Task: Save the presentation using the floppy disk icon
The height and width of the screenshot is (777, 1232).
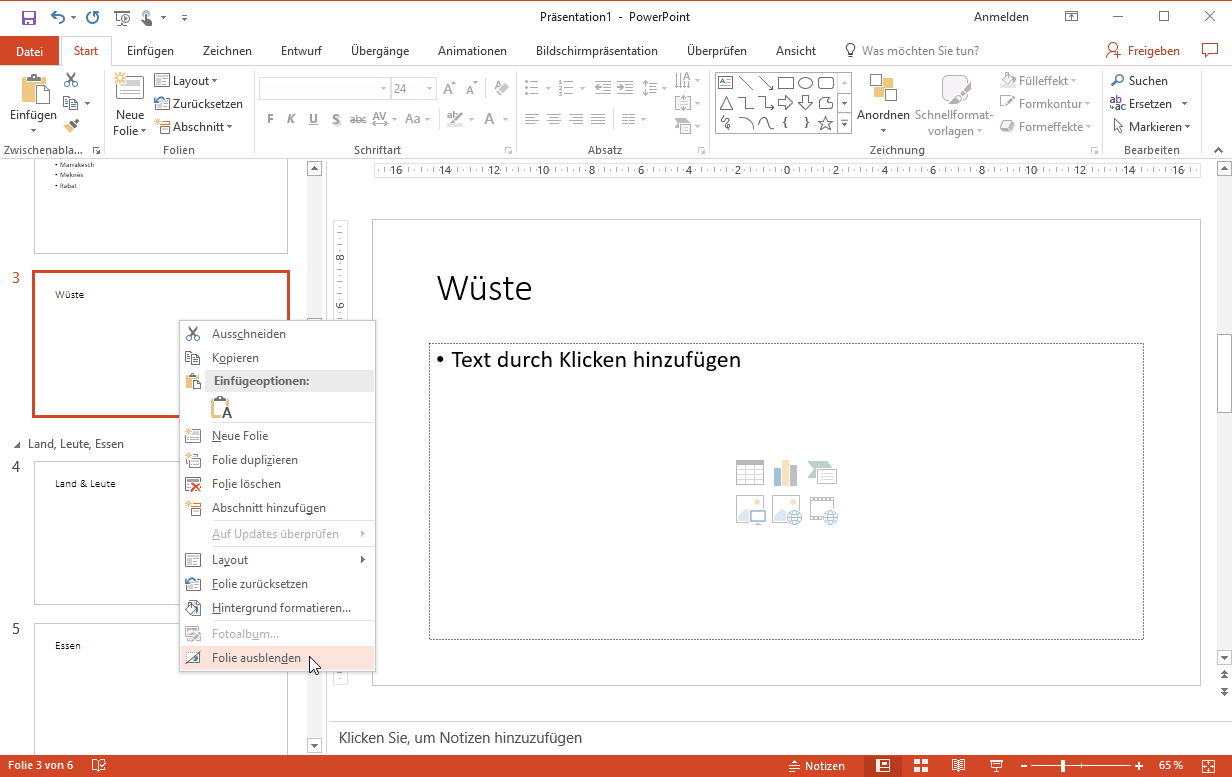Action: point(28,17)
